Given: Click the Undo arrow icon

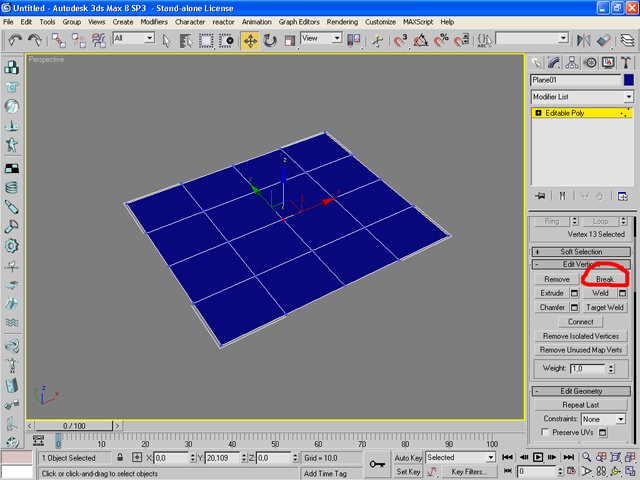Looking at the screenshot, I should pos(15,40).
